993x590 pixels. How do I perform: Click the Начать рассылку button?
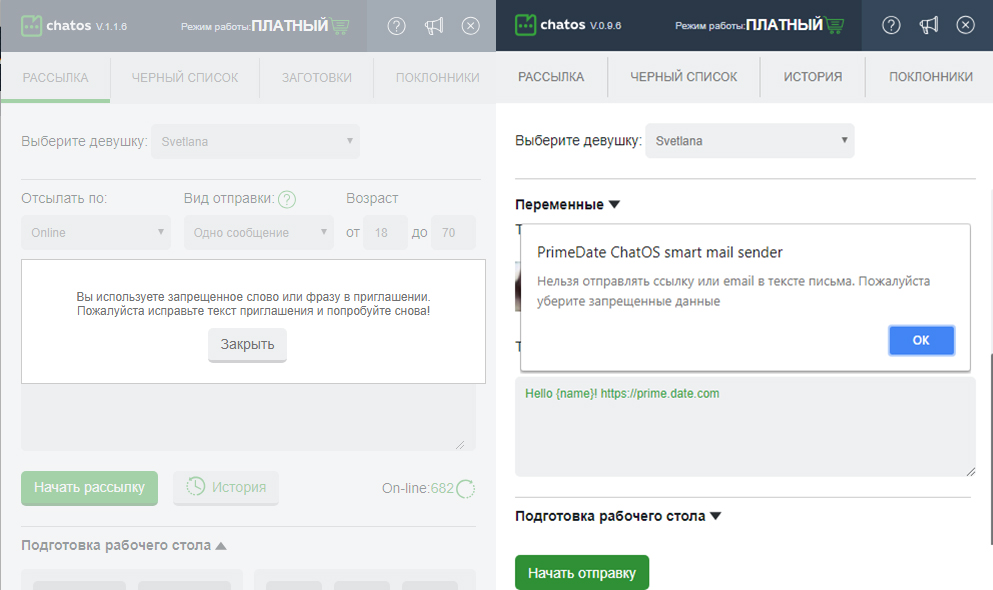[89, 487]
